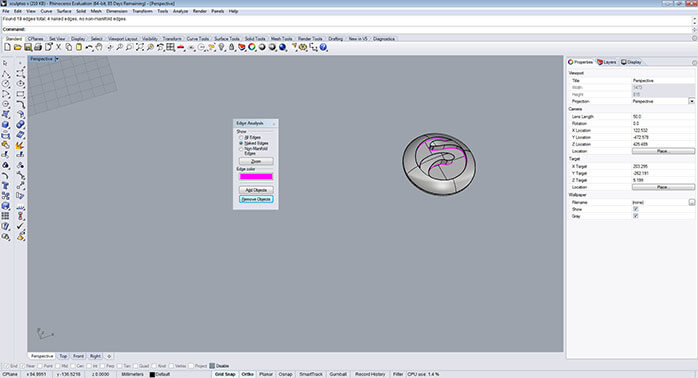This screenshot has width=698, height=378.
Task: Click the Save disk icon
Action: coord(28,47)
